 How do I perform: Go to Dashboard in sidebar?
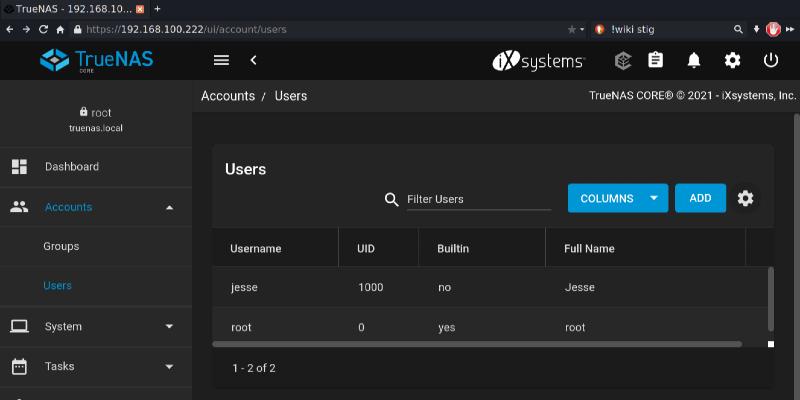pyautogui.click(x=72, y=167)
